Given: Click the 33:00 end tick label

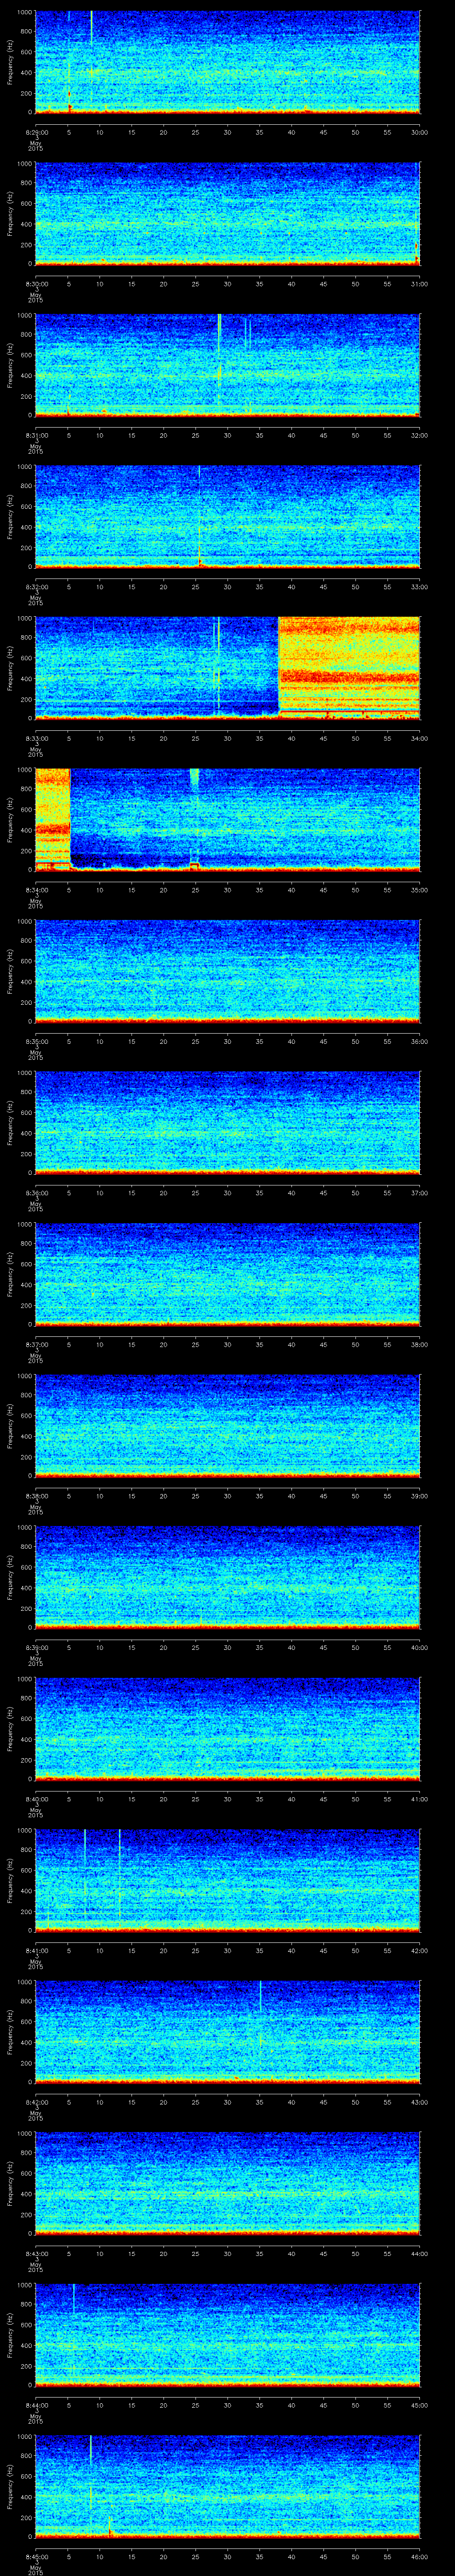Looking at the screenshot, I should point(419,586).
